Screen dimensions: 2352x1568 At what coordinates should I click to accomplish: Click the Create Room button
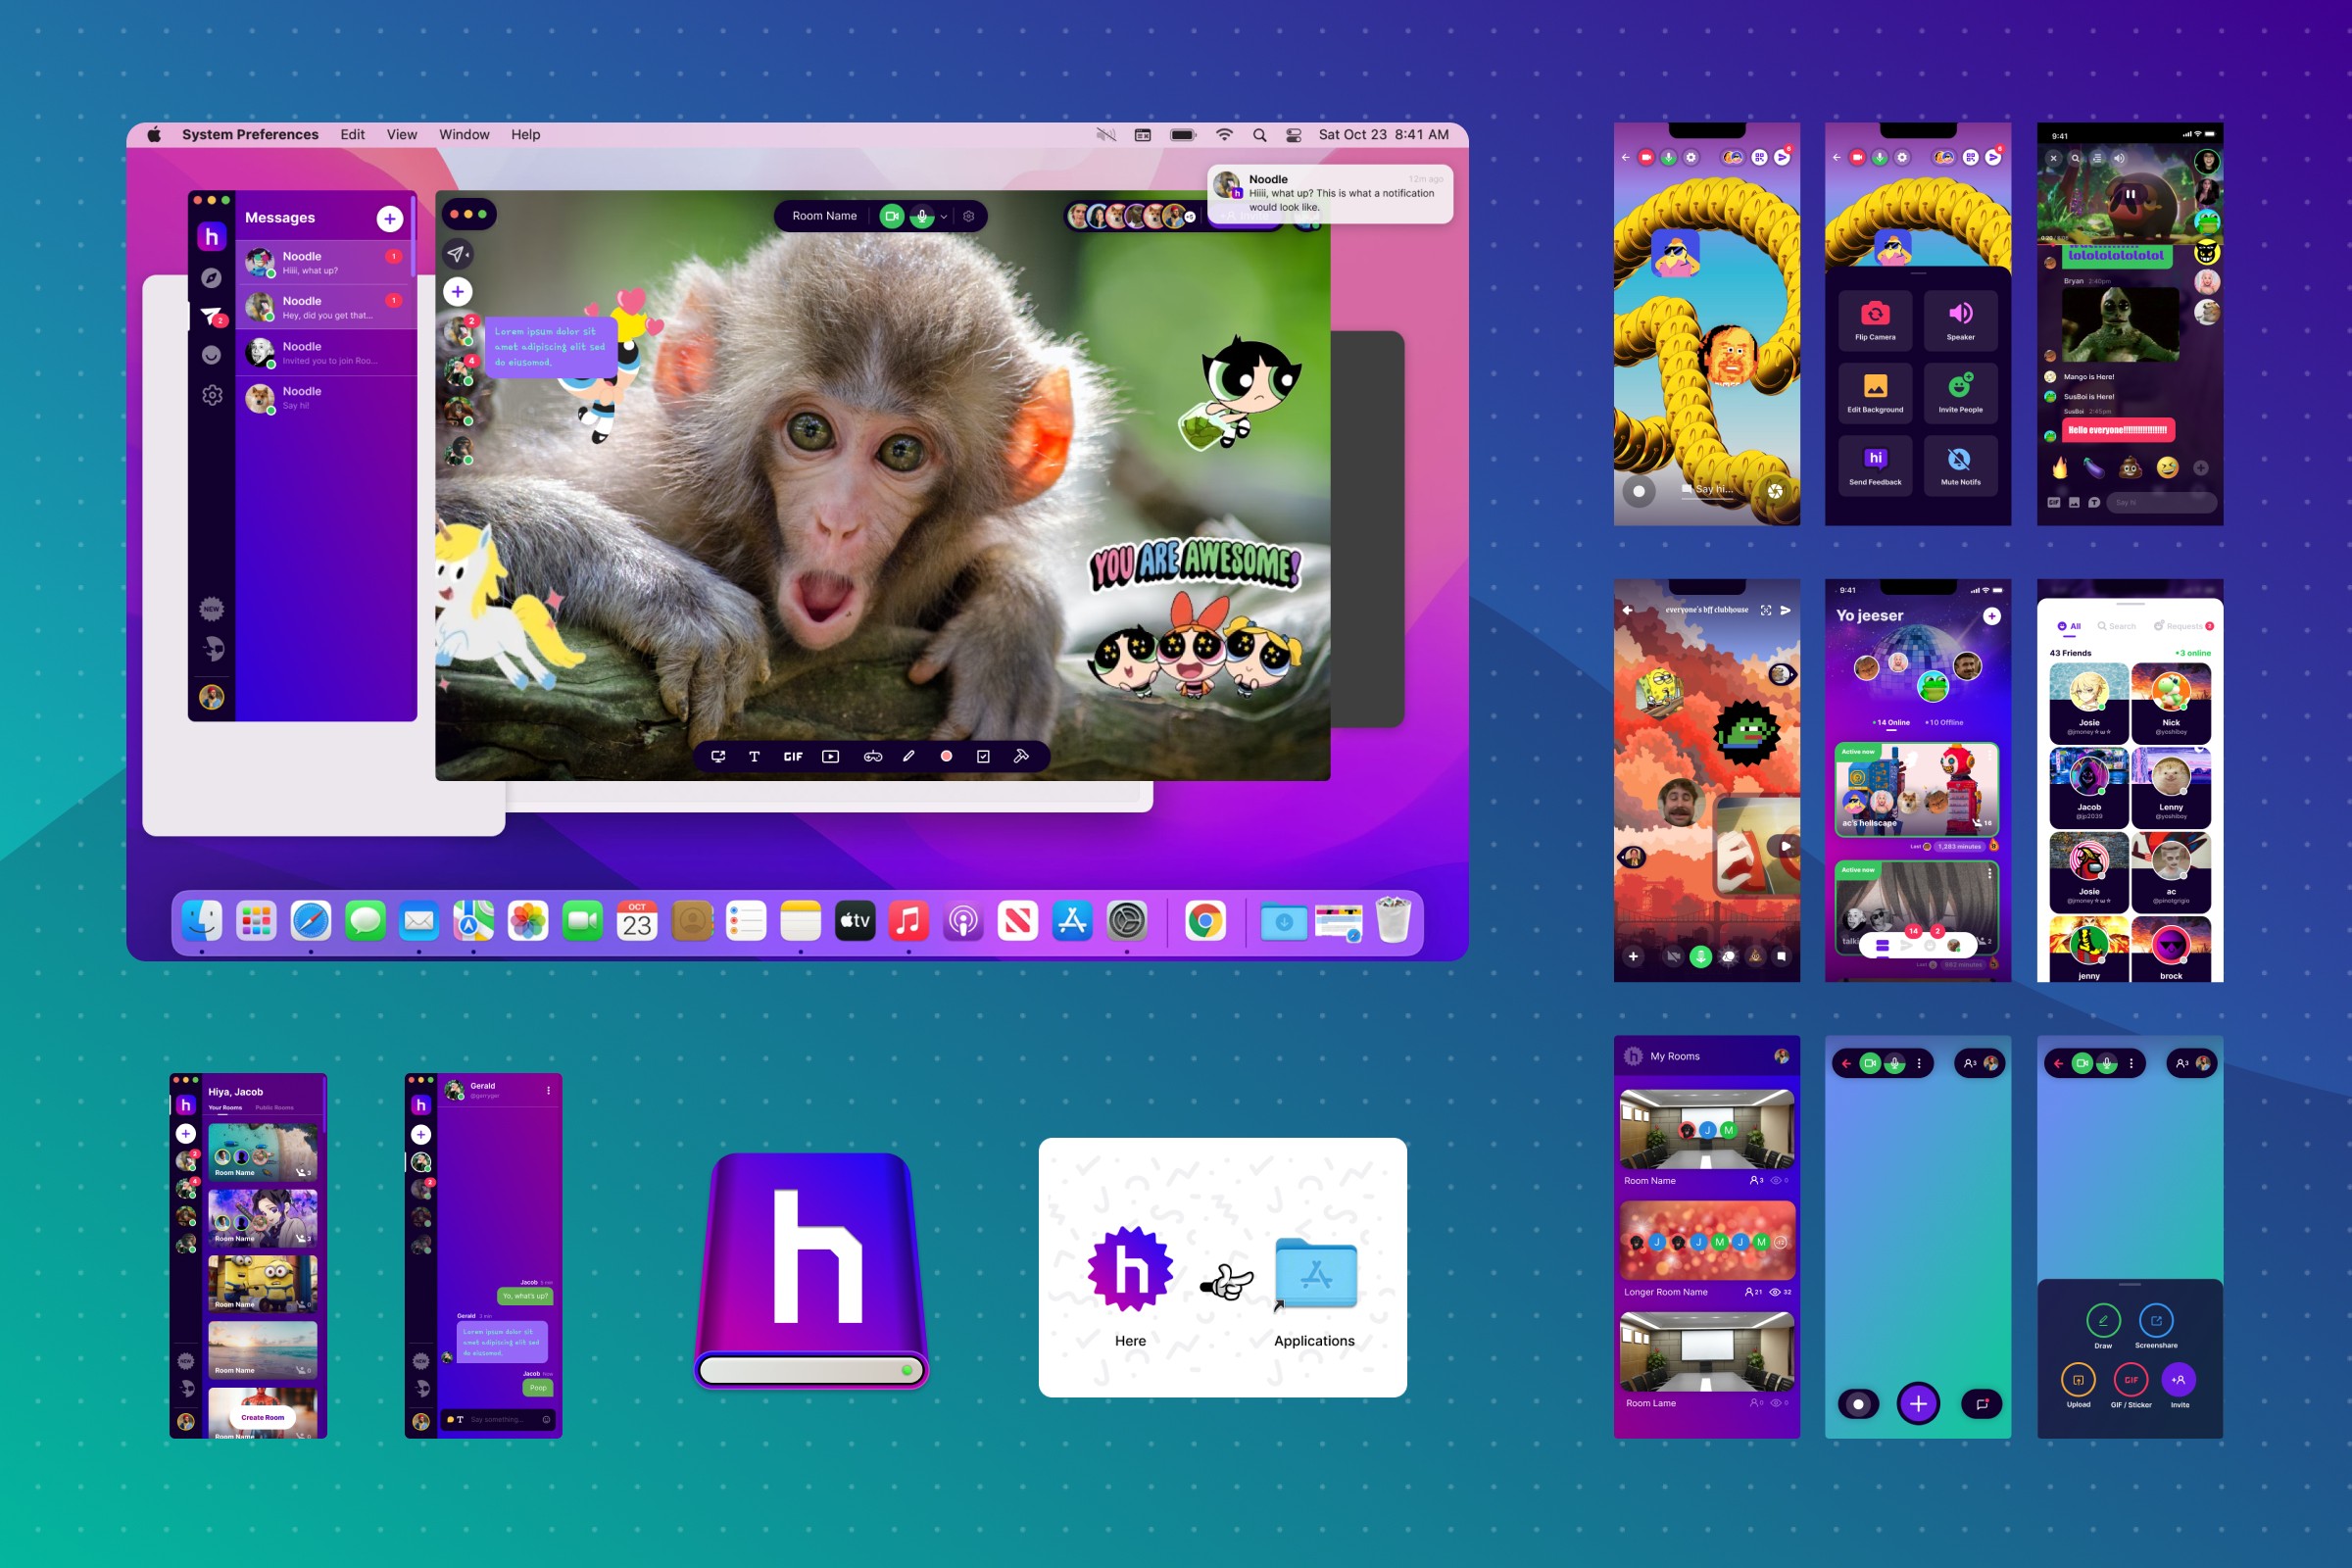(x=262, y=1417)
